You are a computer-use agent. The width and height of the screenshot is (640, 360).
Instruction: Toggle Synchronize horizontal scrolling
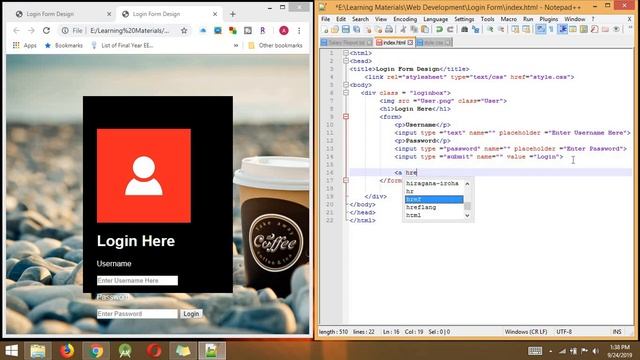pos(526,29)
